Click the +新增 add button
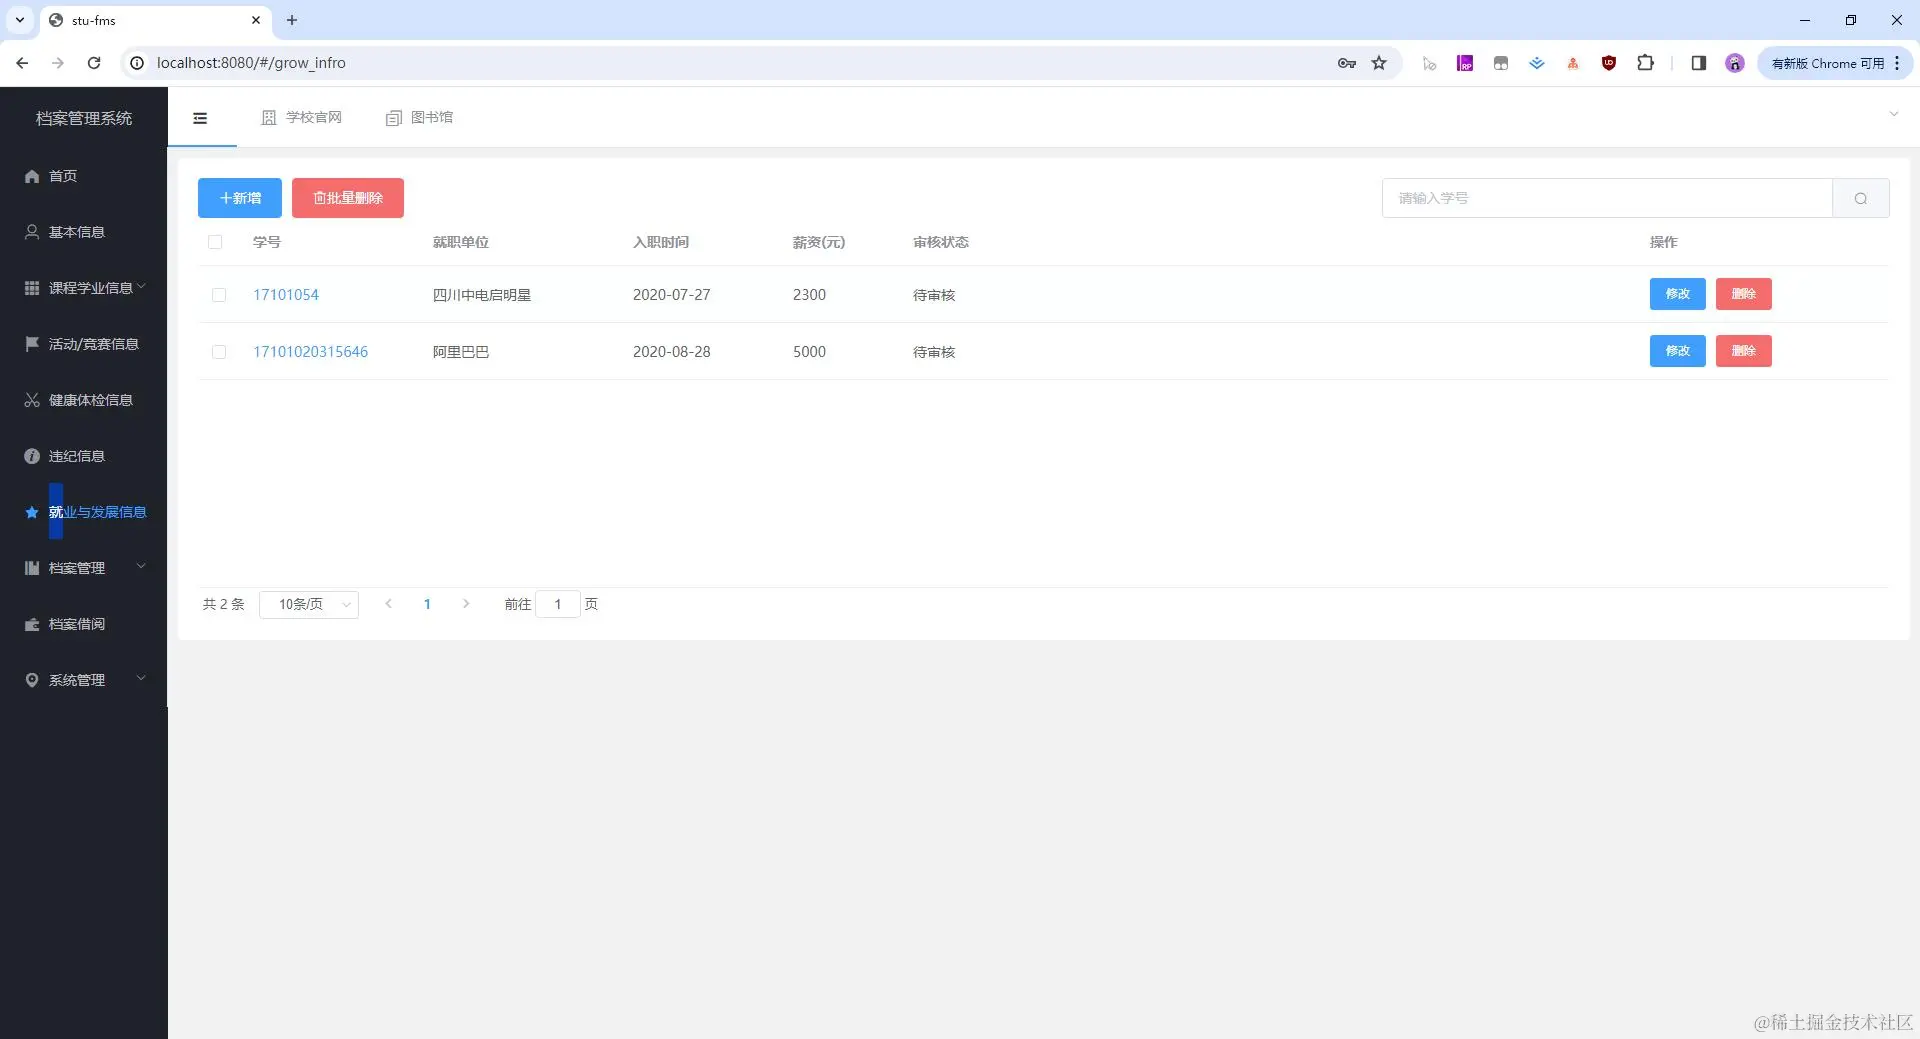The width and height of the screenshot is (1920, 1039). [240, 198]
